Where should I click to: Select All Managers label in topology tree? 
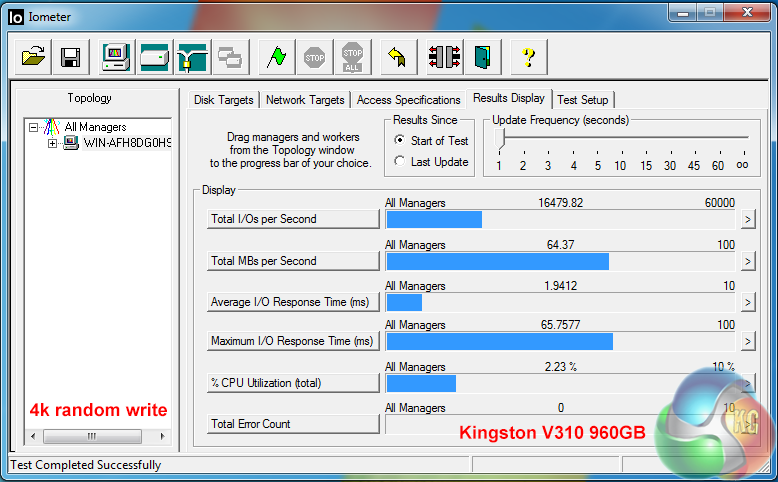point(95,127)
